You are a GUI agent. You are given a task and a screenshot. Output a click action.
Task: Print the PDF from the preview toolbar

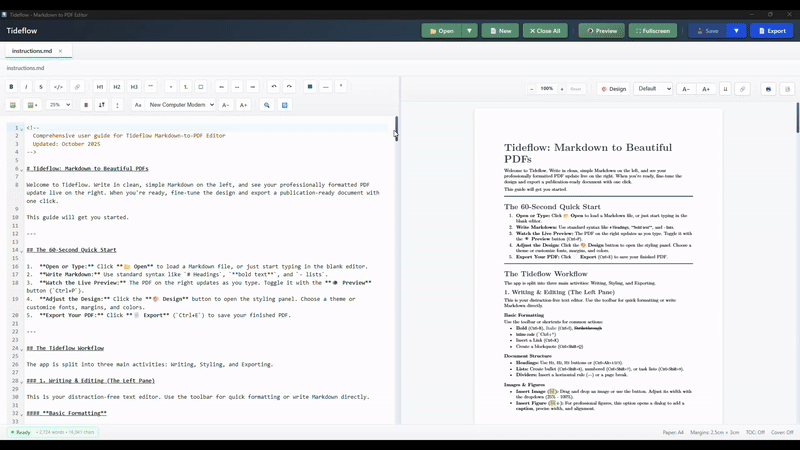coord(768,89)
